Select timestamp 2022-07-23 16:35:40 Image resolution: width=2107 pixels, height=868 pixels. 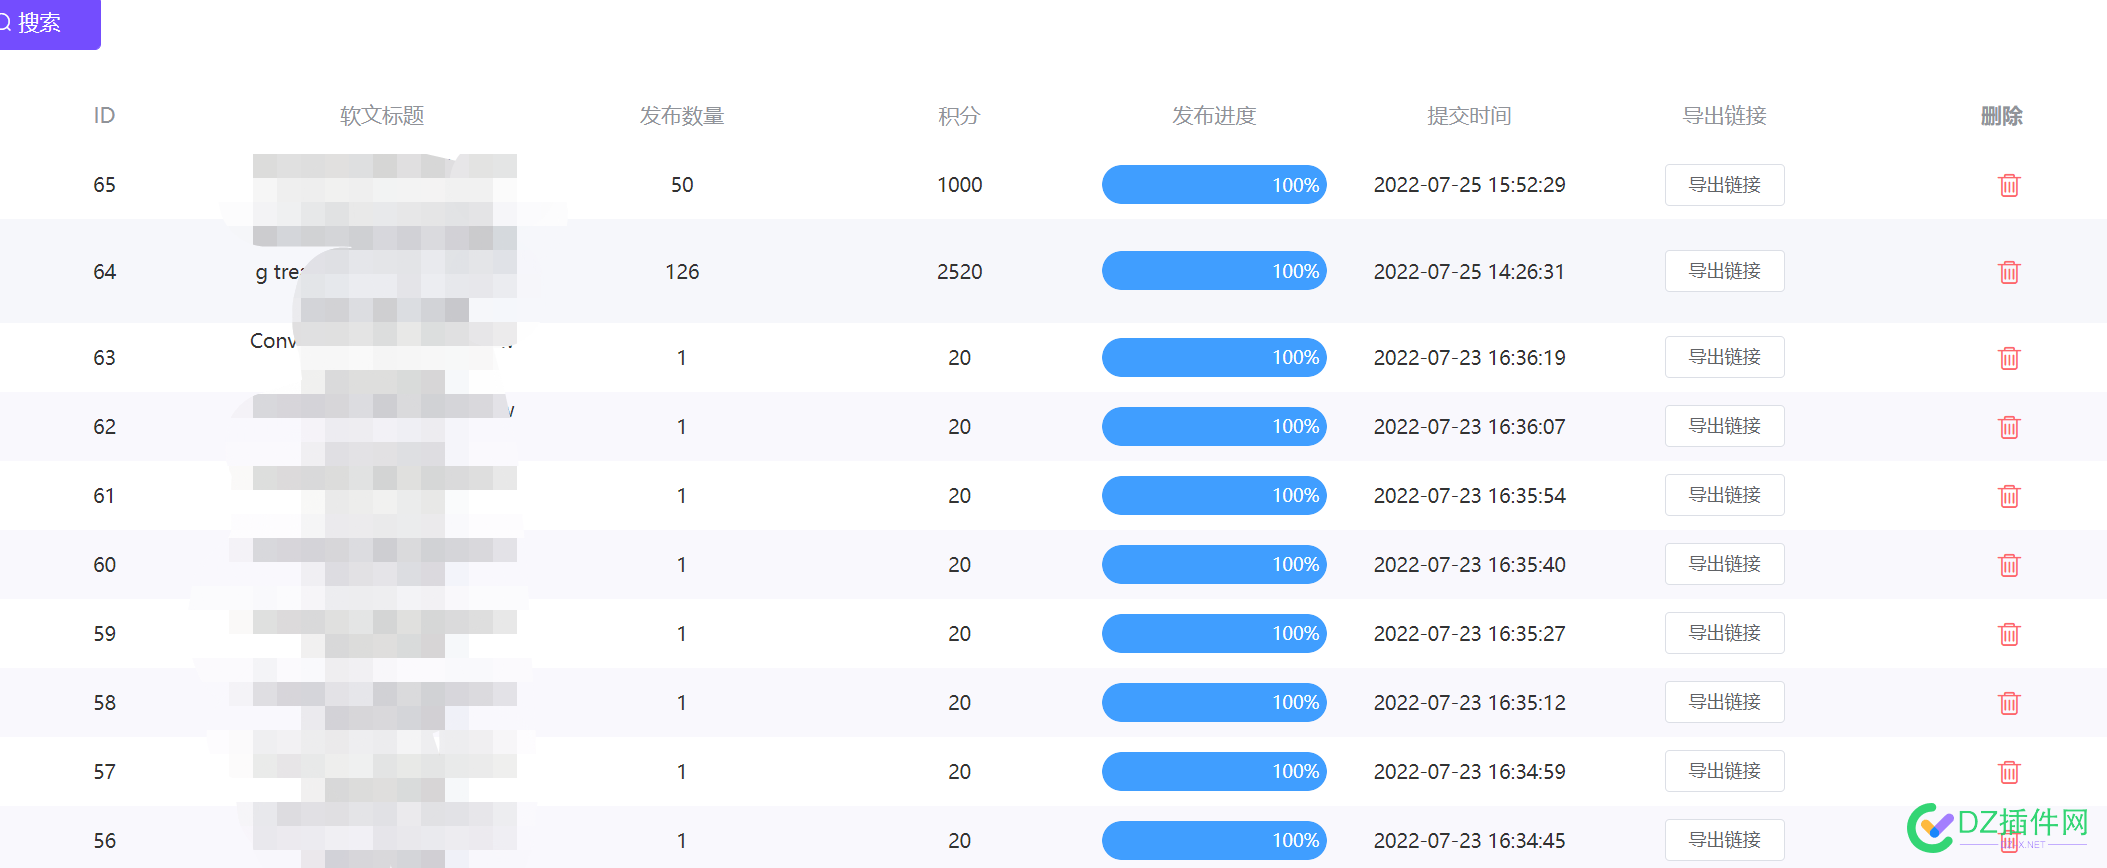click(1469, 565)
